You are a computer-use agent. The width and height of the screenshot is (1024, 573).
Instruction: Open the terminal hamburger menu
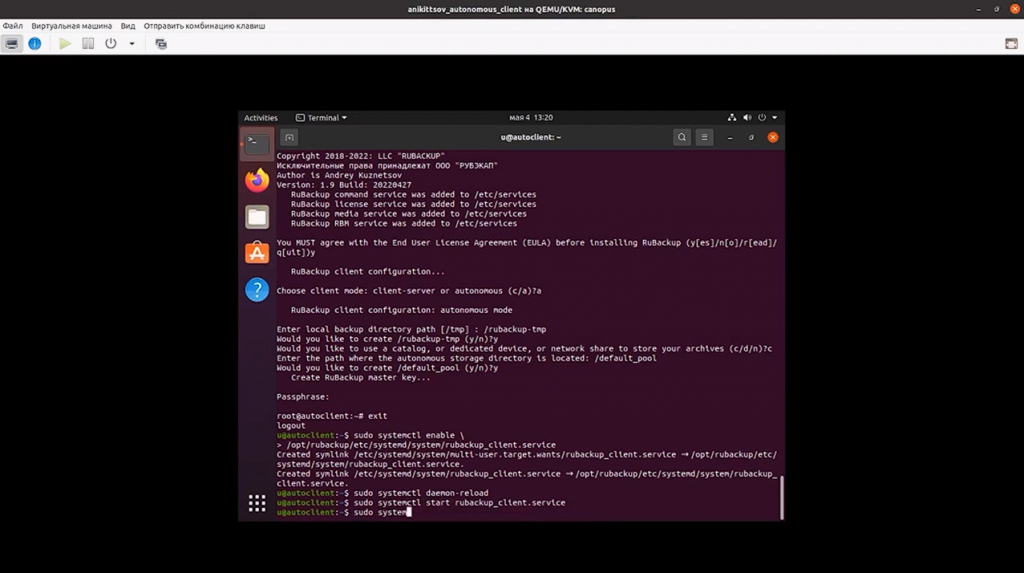click(x=704, y=137)
